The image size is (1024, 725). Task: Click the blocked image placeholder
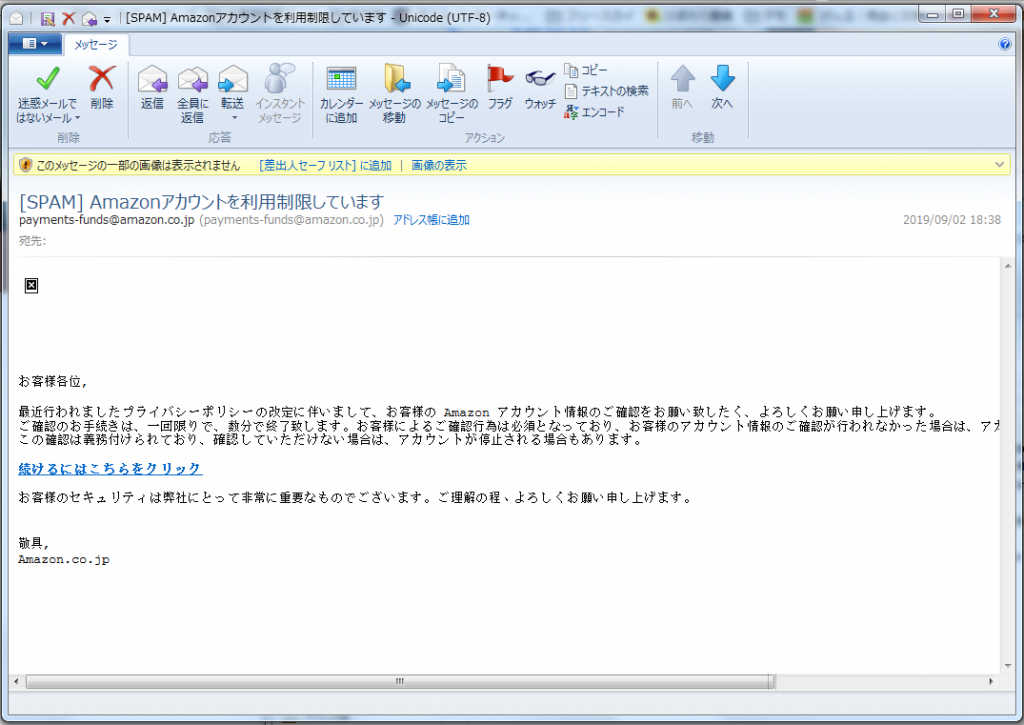coord(31,285)
